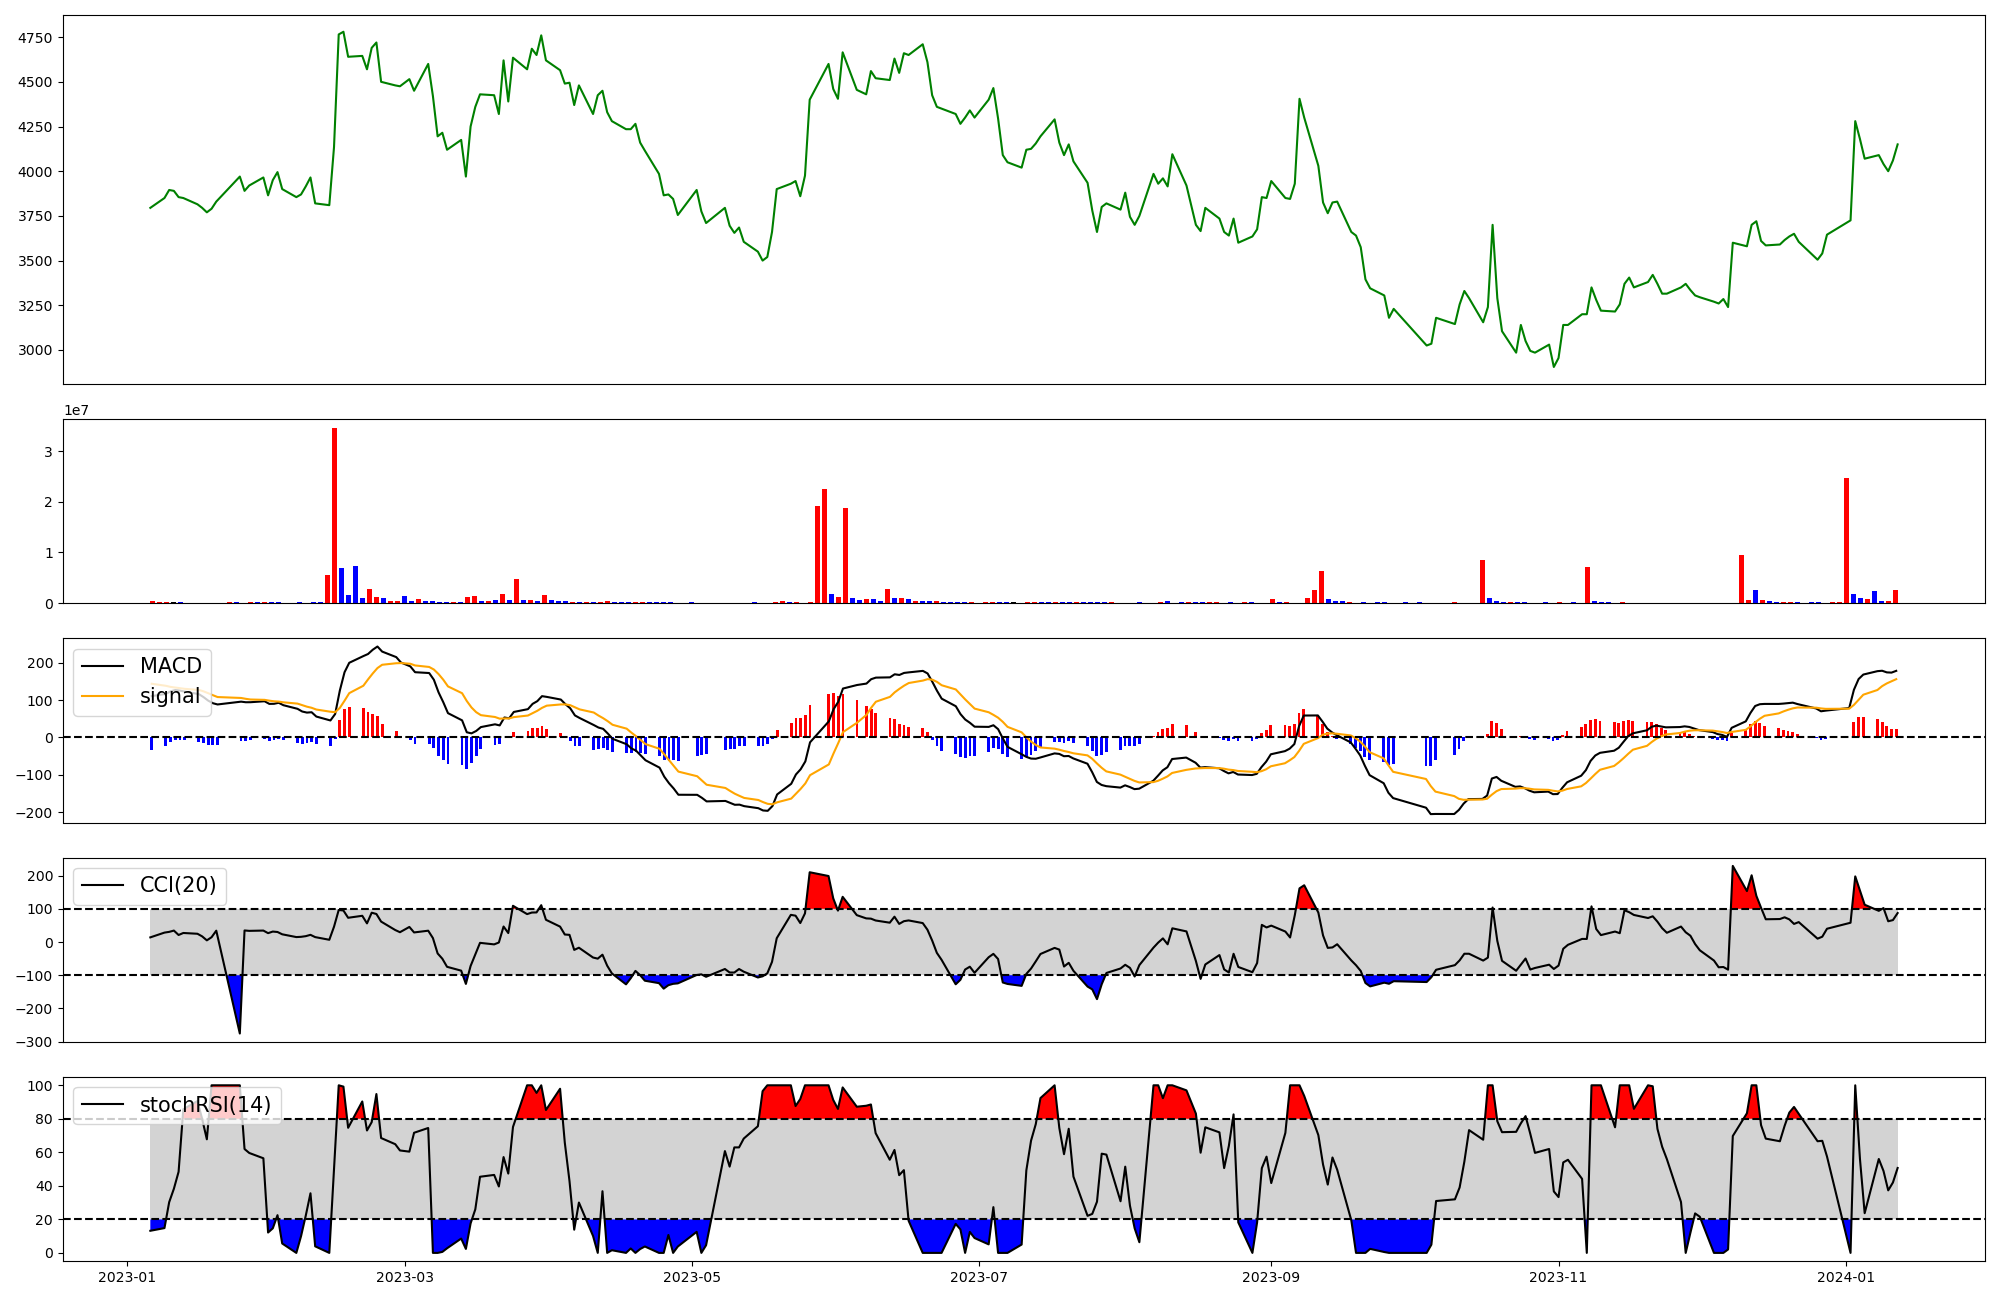Click the -300 CCI axis tick label
Viewport: 2000px width, 1300px height.
[x=33, y=1042]
